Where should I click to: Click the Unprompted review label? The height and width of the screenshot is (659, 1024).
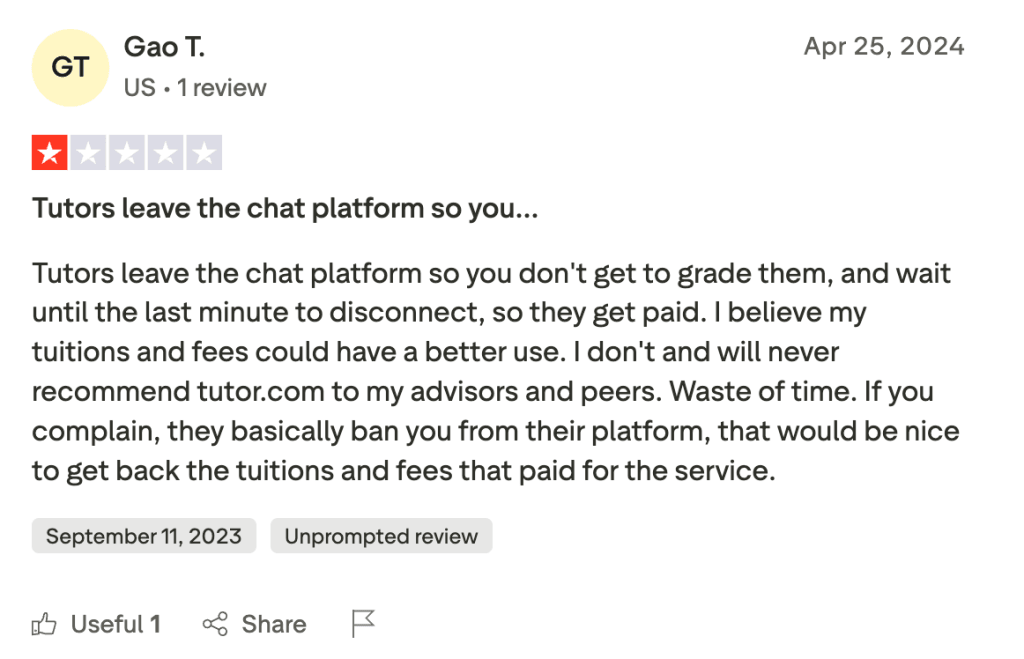pyautogui.click(x=381, y=535)
